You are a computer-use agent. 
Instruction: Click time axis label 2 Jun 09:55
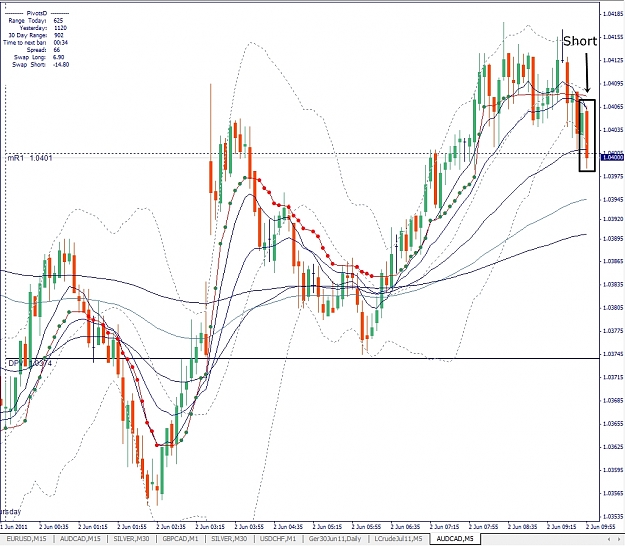(601, 526)
